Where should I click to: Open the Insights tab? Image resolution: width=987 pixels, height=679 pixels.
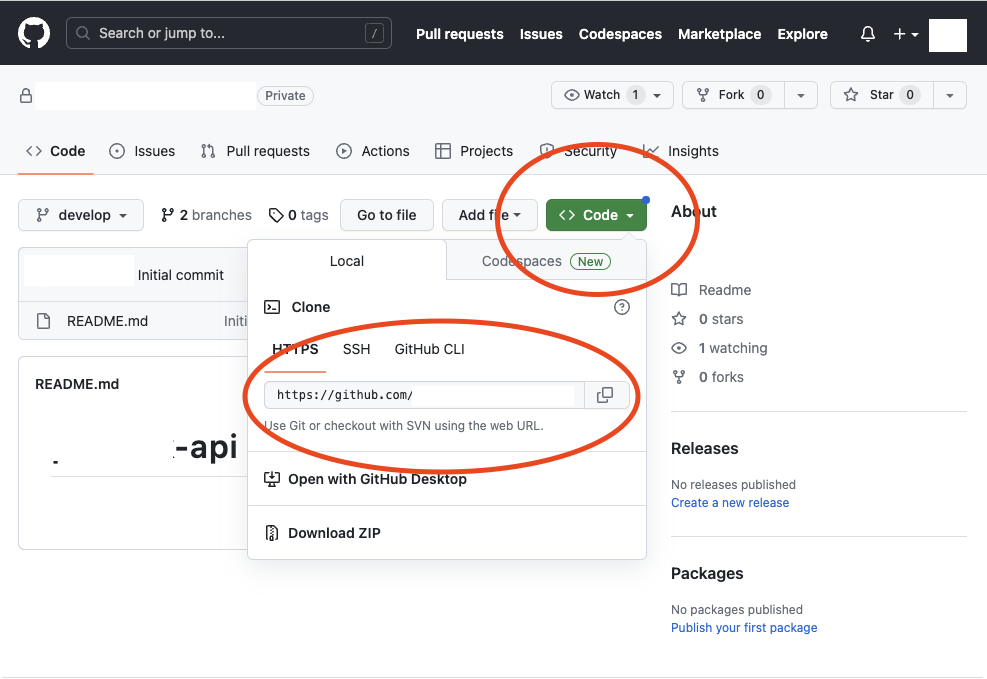coord(680,151)
